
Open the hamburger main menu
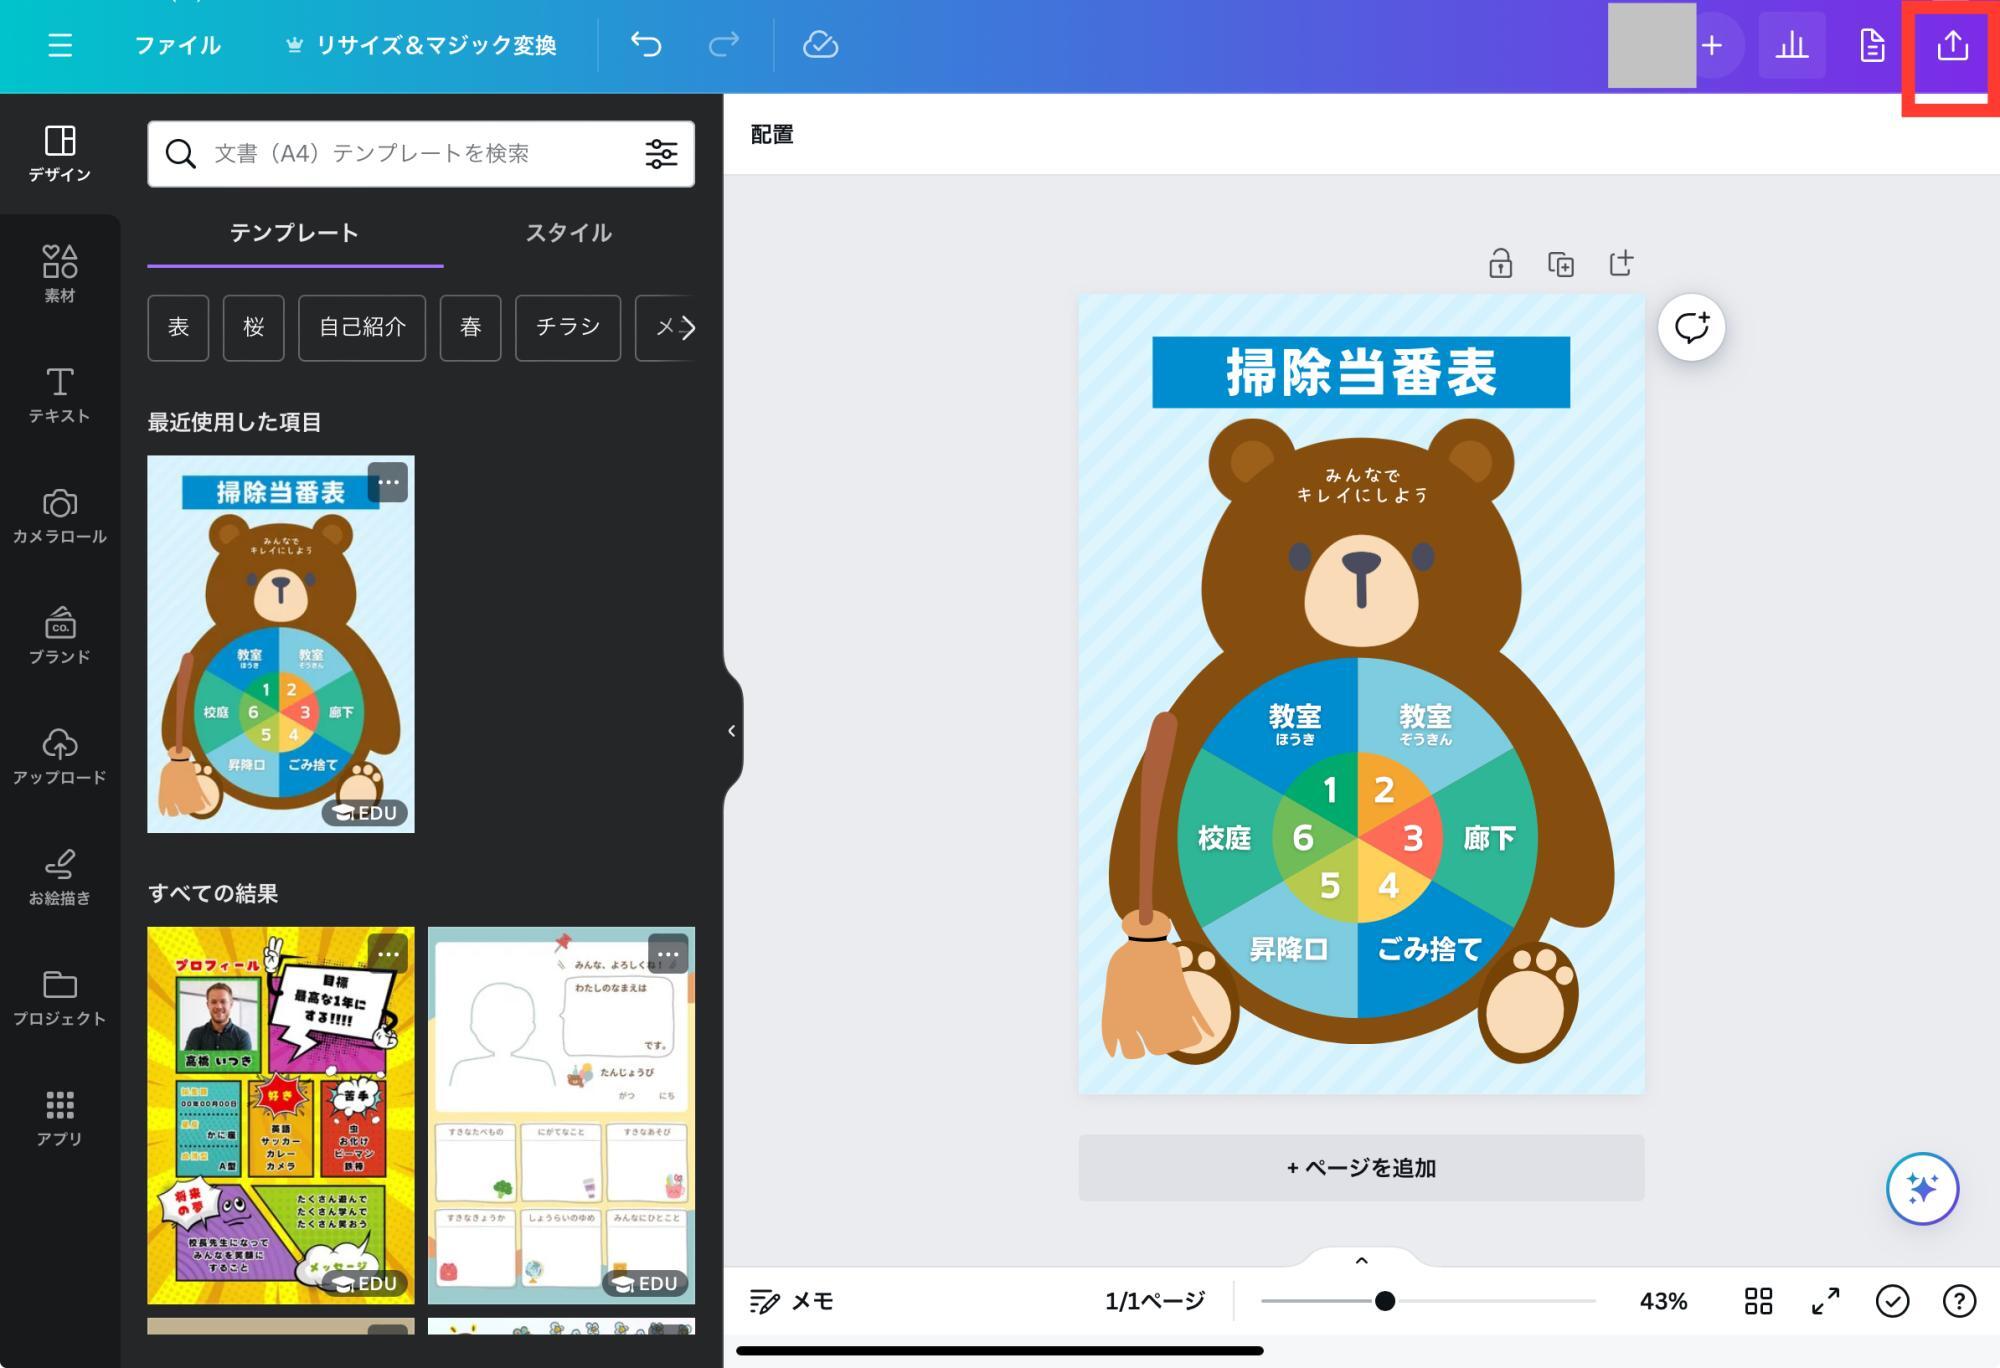click(x=60, y=45)
